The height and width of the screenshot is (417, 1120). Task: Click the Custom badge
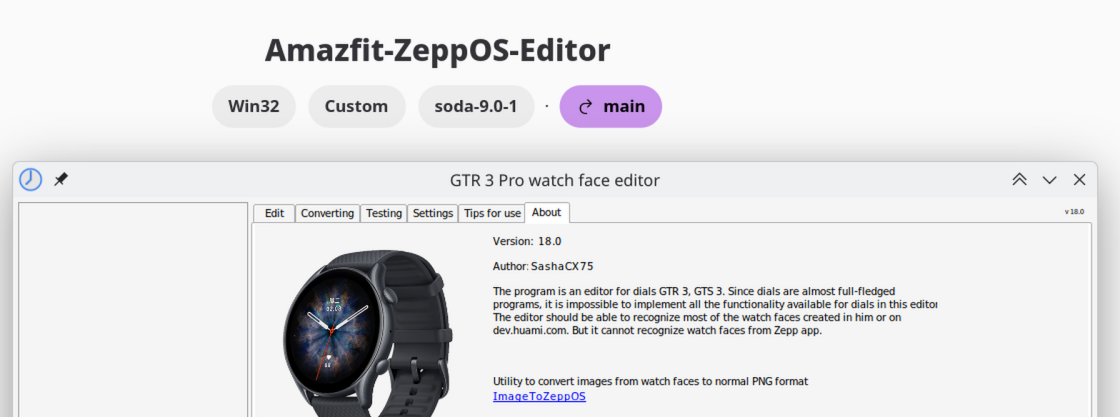356,106
